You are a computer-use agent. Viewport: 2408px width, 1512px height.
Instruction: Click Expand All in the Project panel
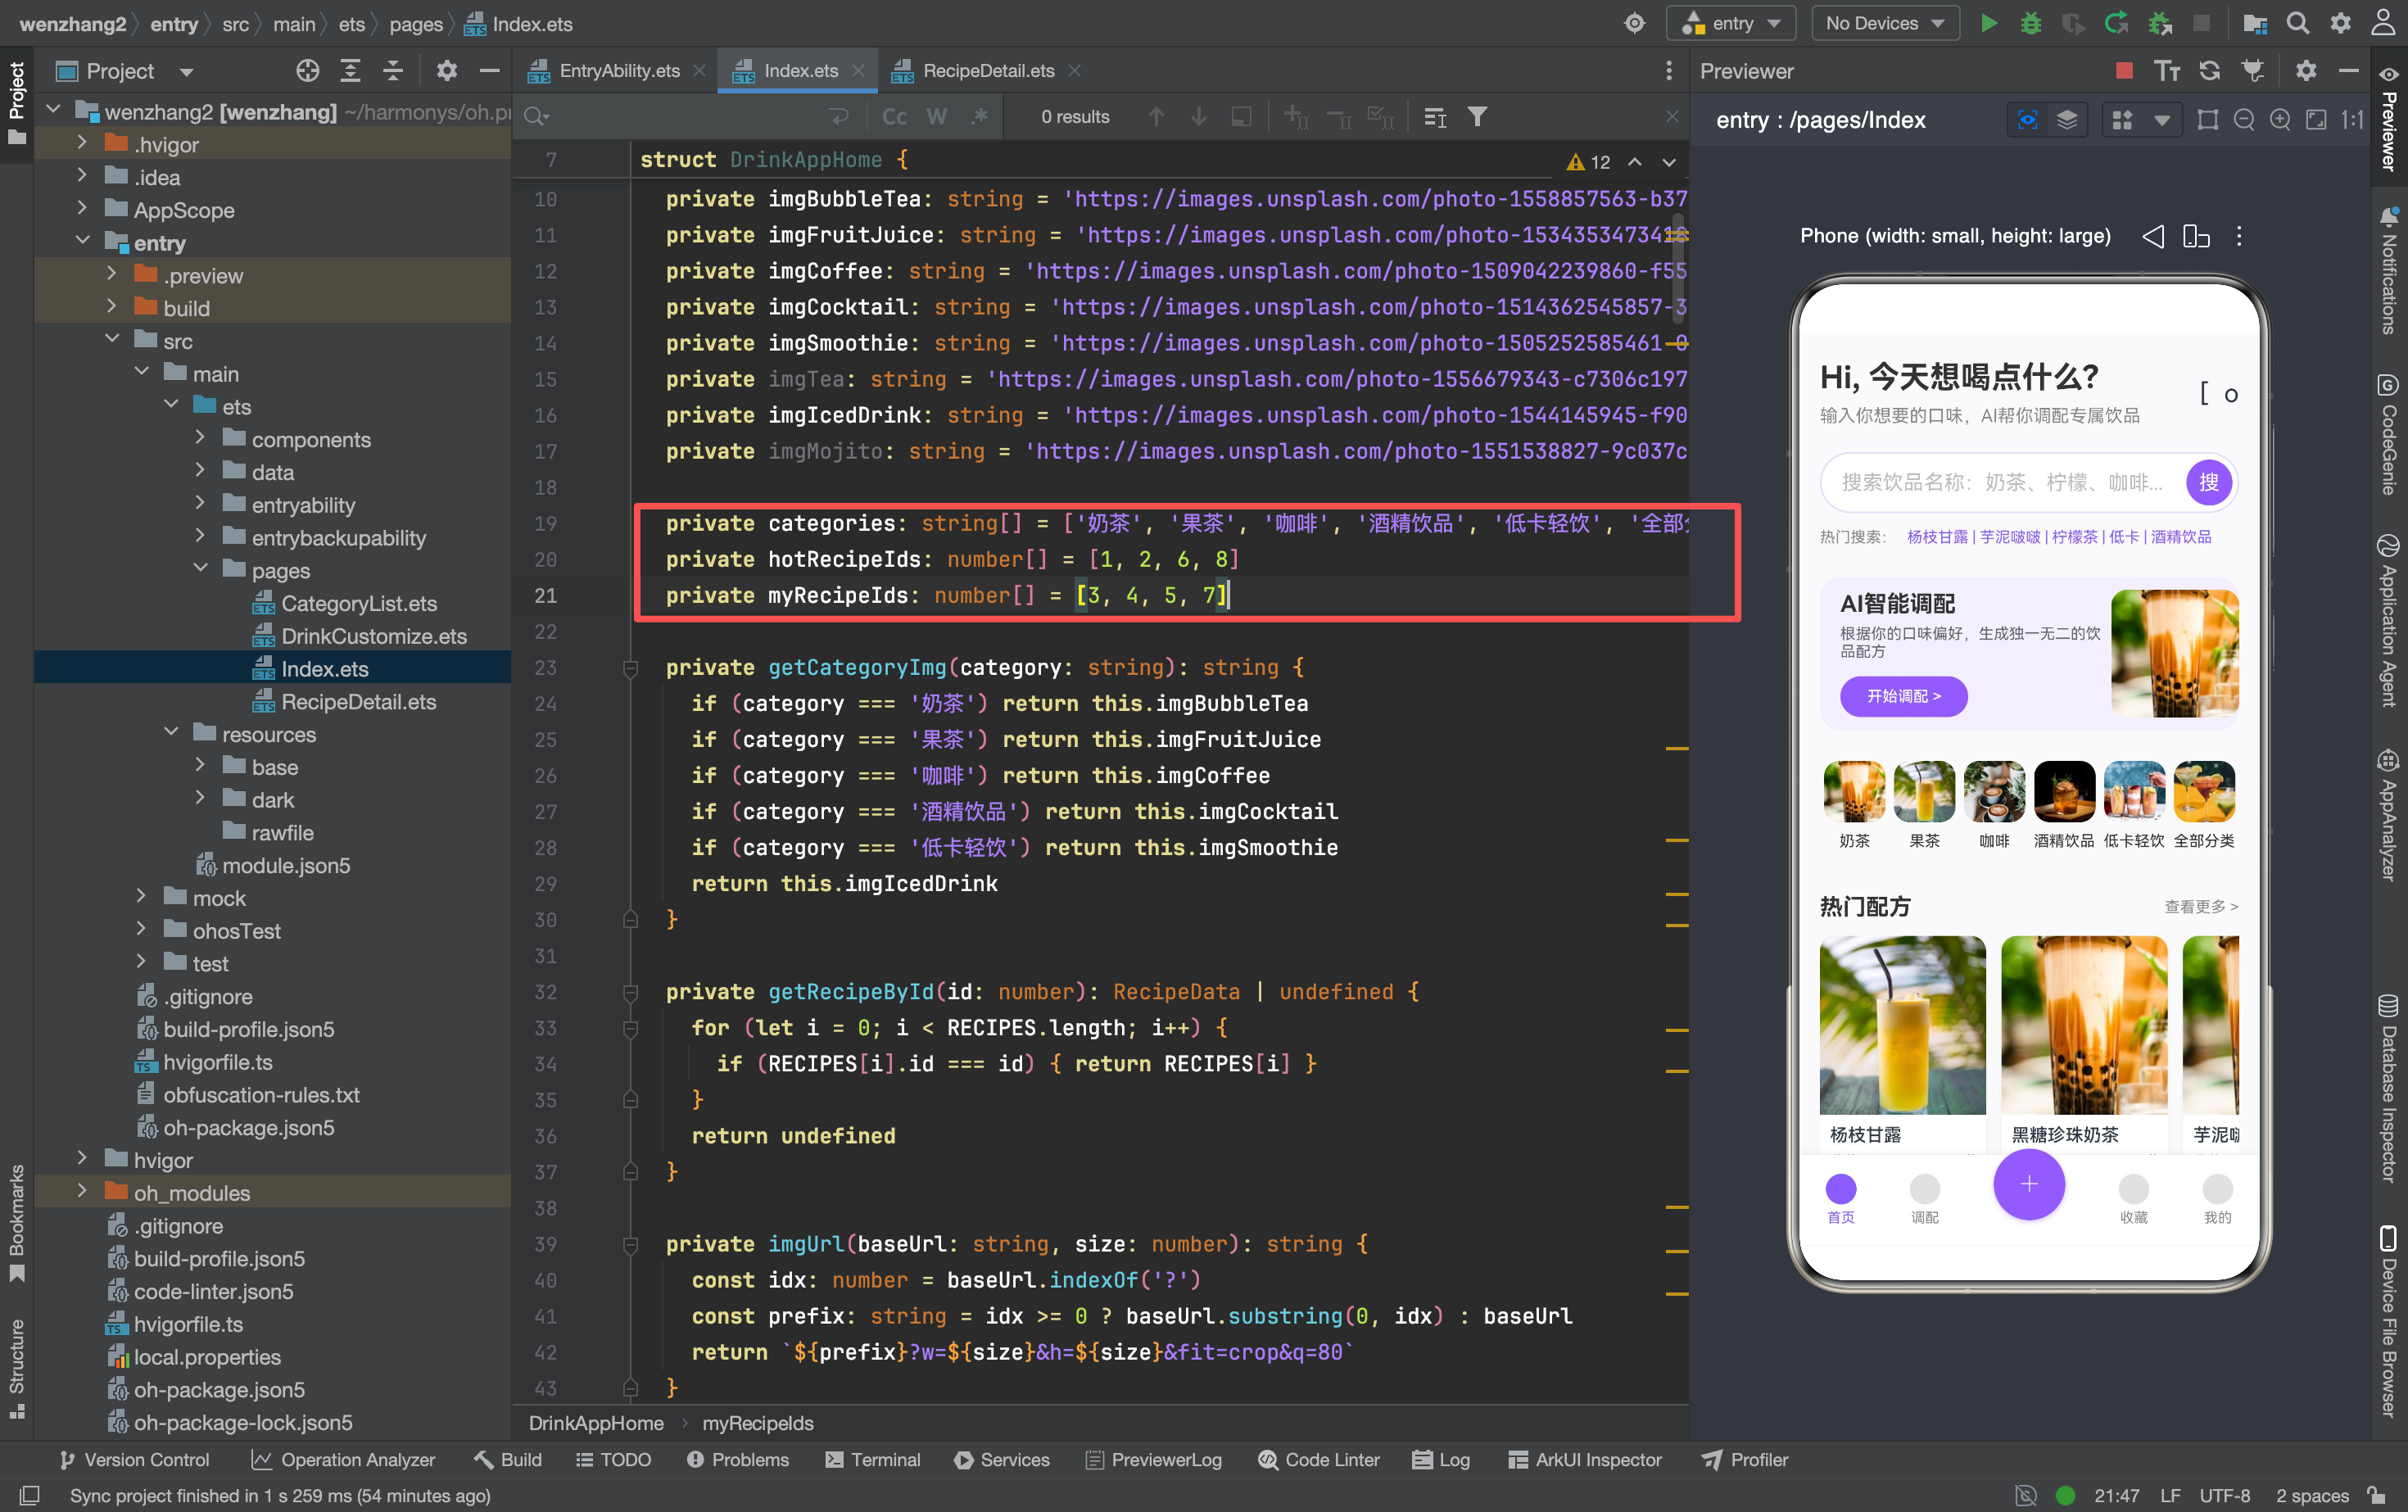350,70
